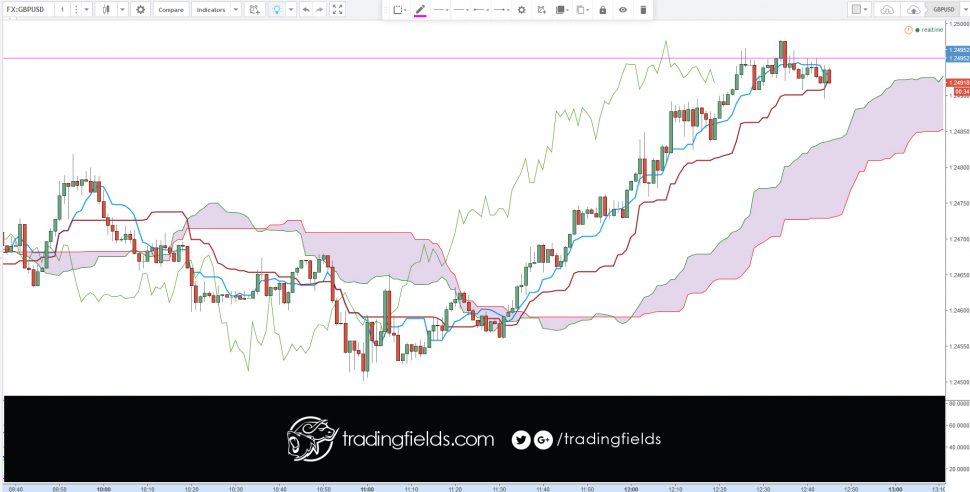Click the 13:00 time axis label
The image size is (970, 492).
[895, 488]
